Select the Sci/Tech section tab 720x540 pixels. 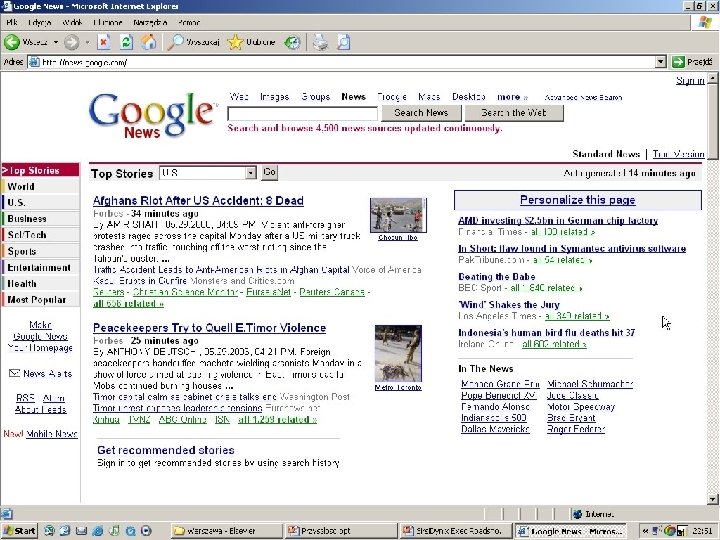click(x=40, y=235)
